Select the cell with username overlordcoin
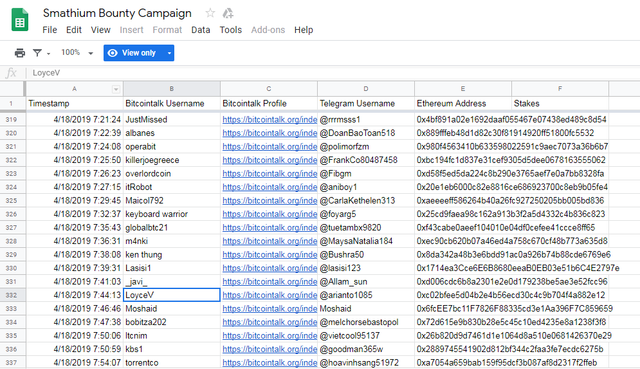The image size is (640, 369). tap(171, 173)
